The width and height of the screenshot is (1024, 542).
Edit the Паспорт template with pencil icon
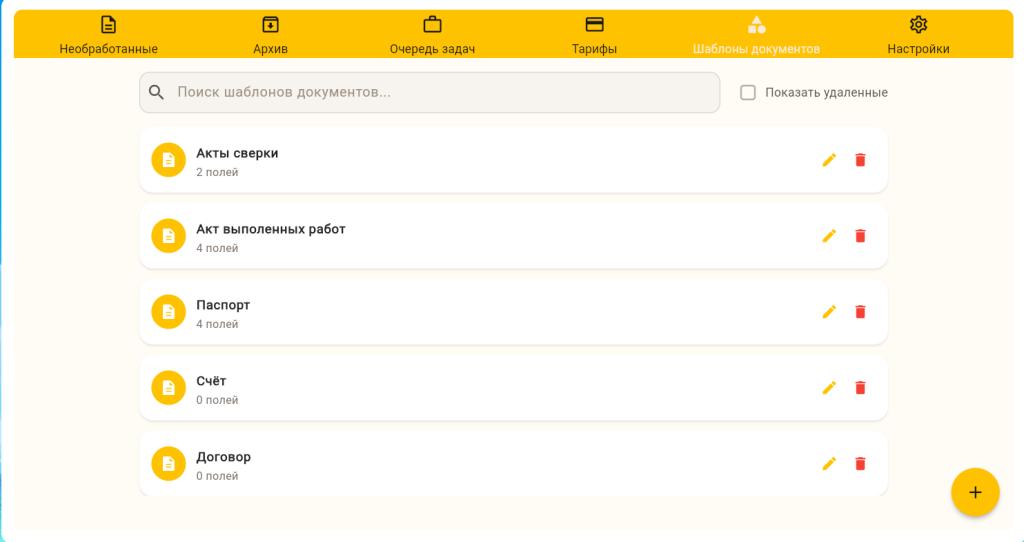pos(829,312)
